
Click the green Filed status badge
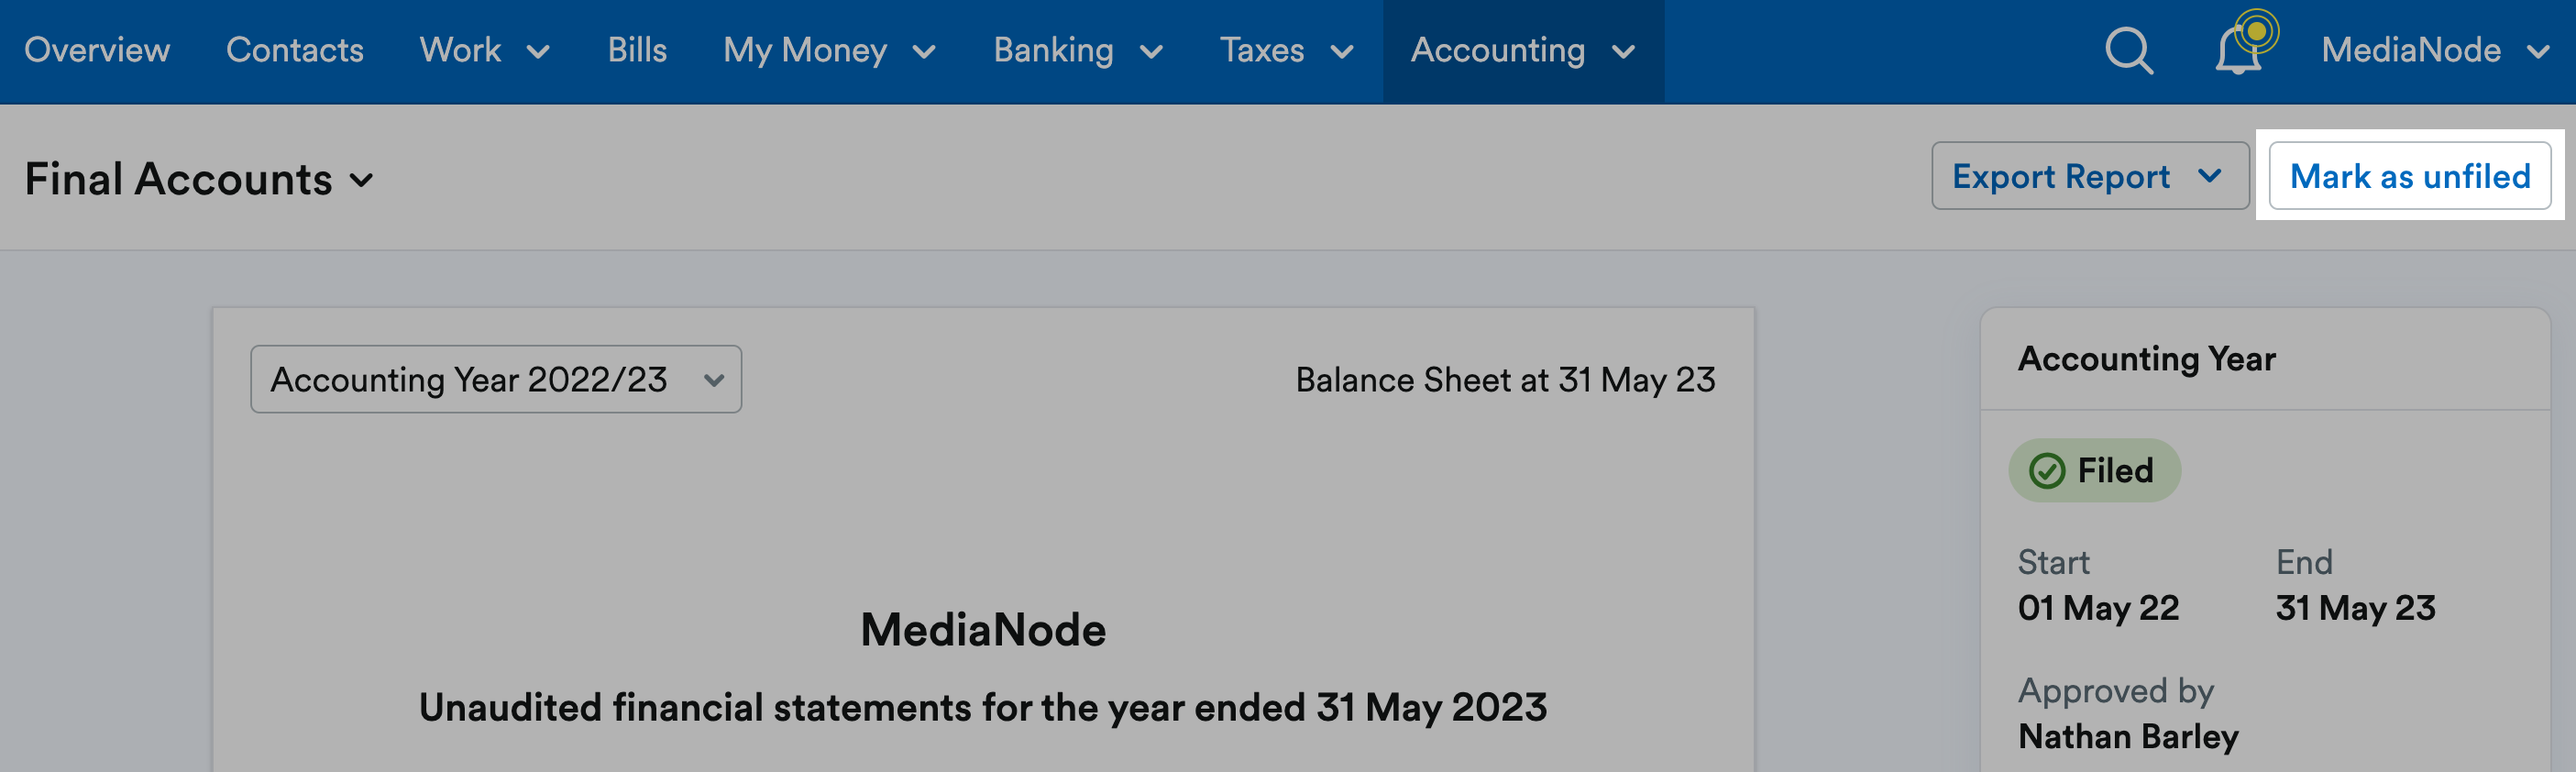click(x=2094, y=471)
